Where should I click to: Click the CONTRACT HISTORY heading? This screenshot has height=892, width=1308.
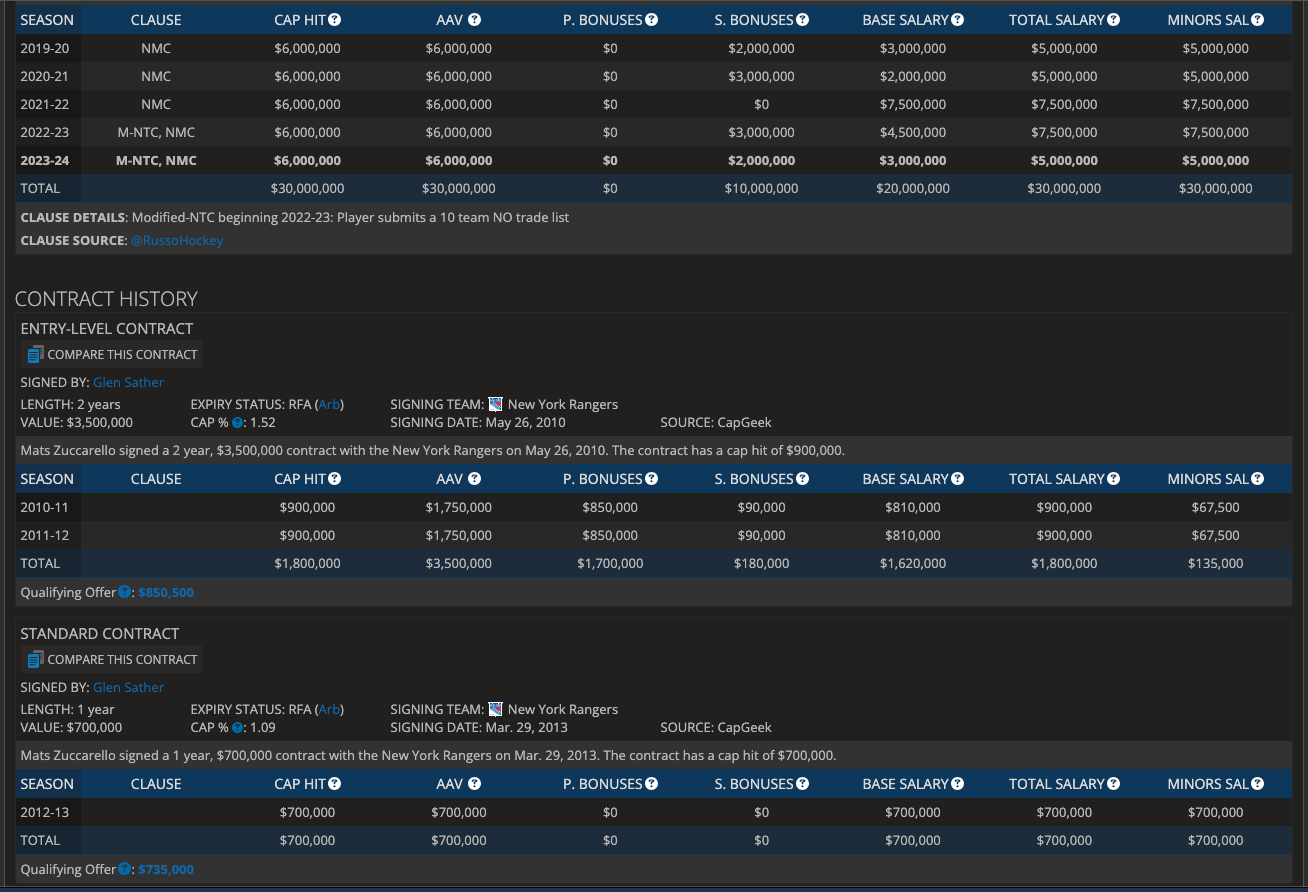(x=106, y=298)
